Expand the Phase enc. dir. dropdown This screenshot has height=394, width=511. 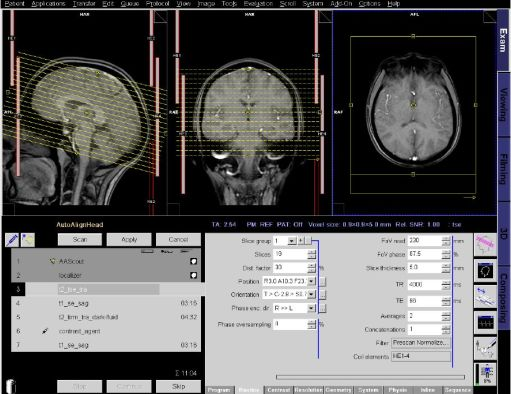311,308
